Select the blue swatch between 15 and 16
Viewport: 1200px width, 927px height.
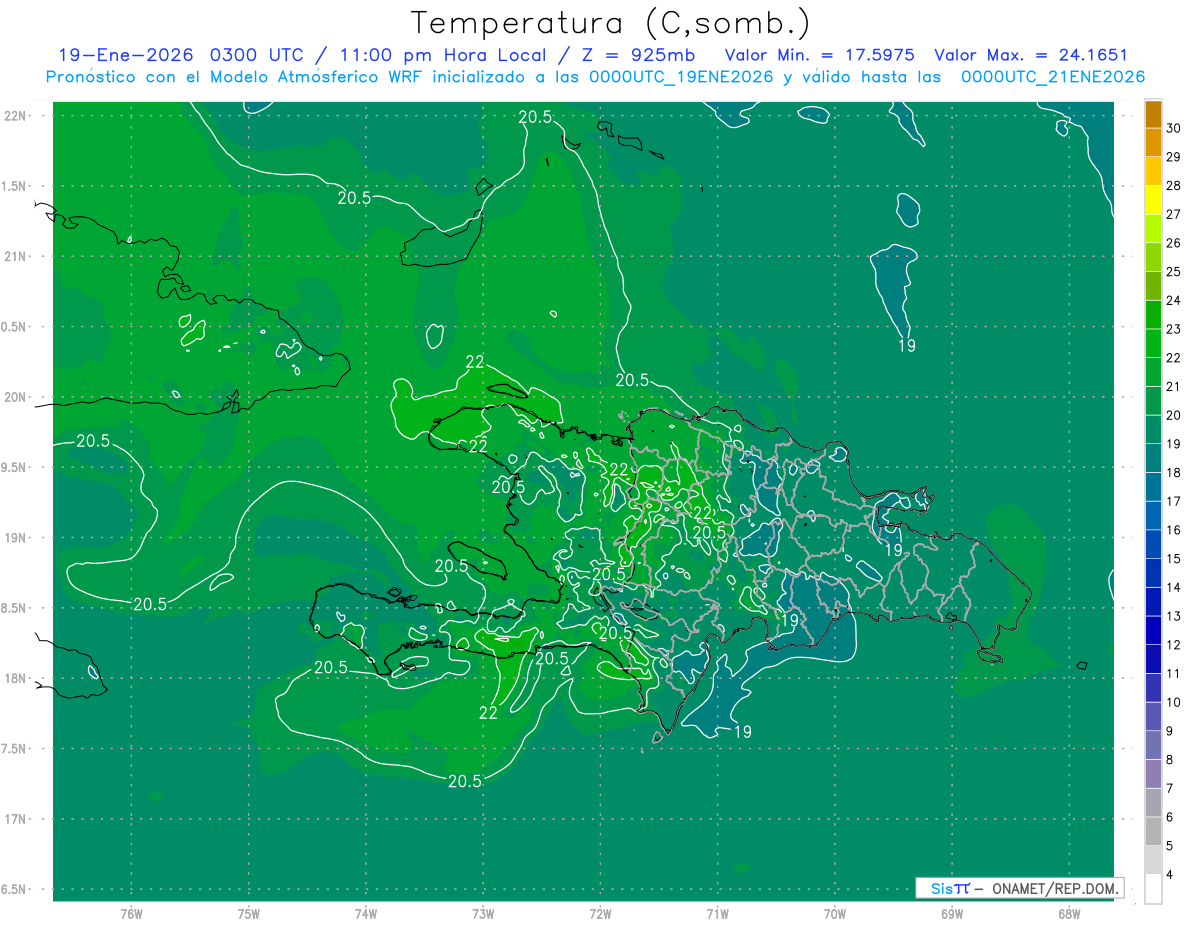(x=1153, y=544)
